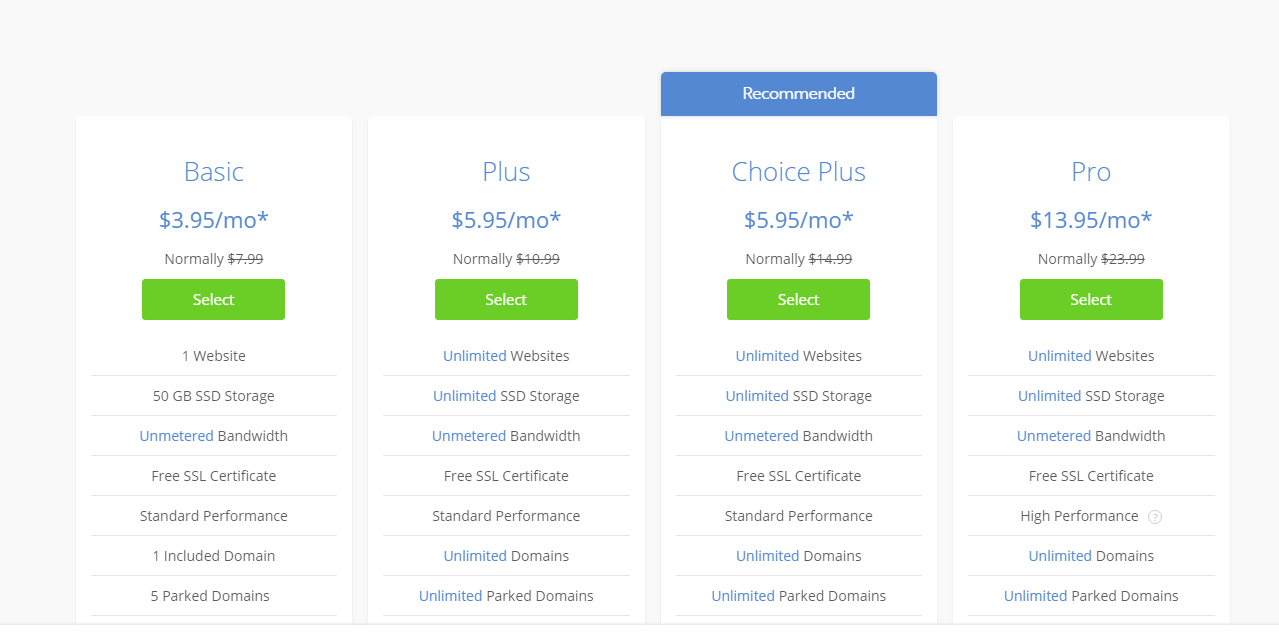
Task: Click the blue Recommended banner
Action: (798, 94)
